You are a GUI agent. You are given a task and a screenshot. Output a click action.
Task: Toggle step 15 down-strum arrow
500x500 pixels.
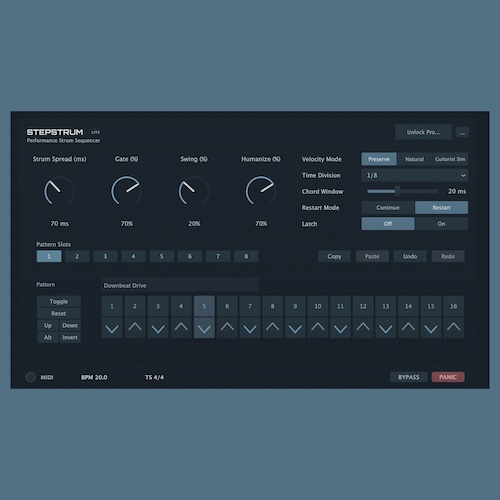click(x=431, y=328)
